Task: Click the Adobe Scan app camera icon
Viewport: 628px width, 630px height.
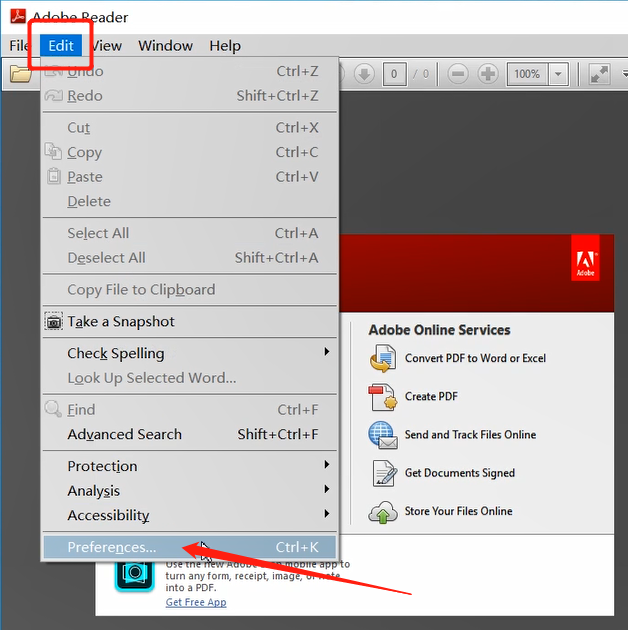Action: pos(135,575)
